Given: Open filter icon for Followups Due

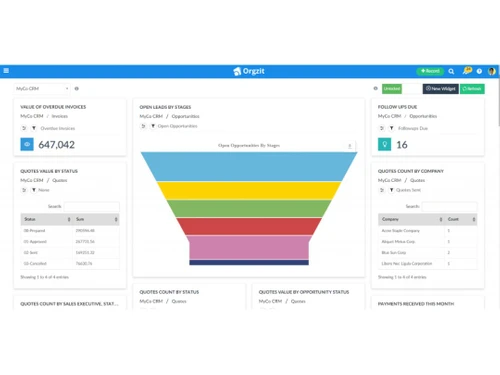Looking at the screenshot, I should point(391,128).
